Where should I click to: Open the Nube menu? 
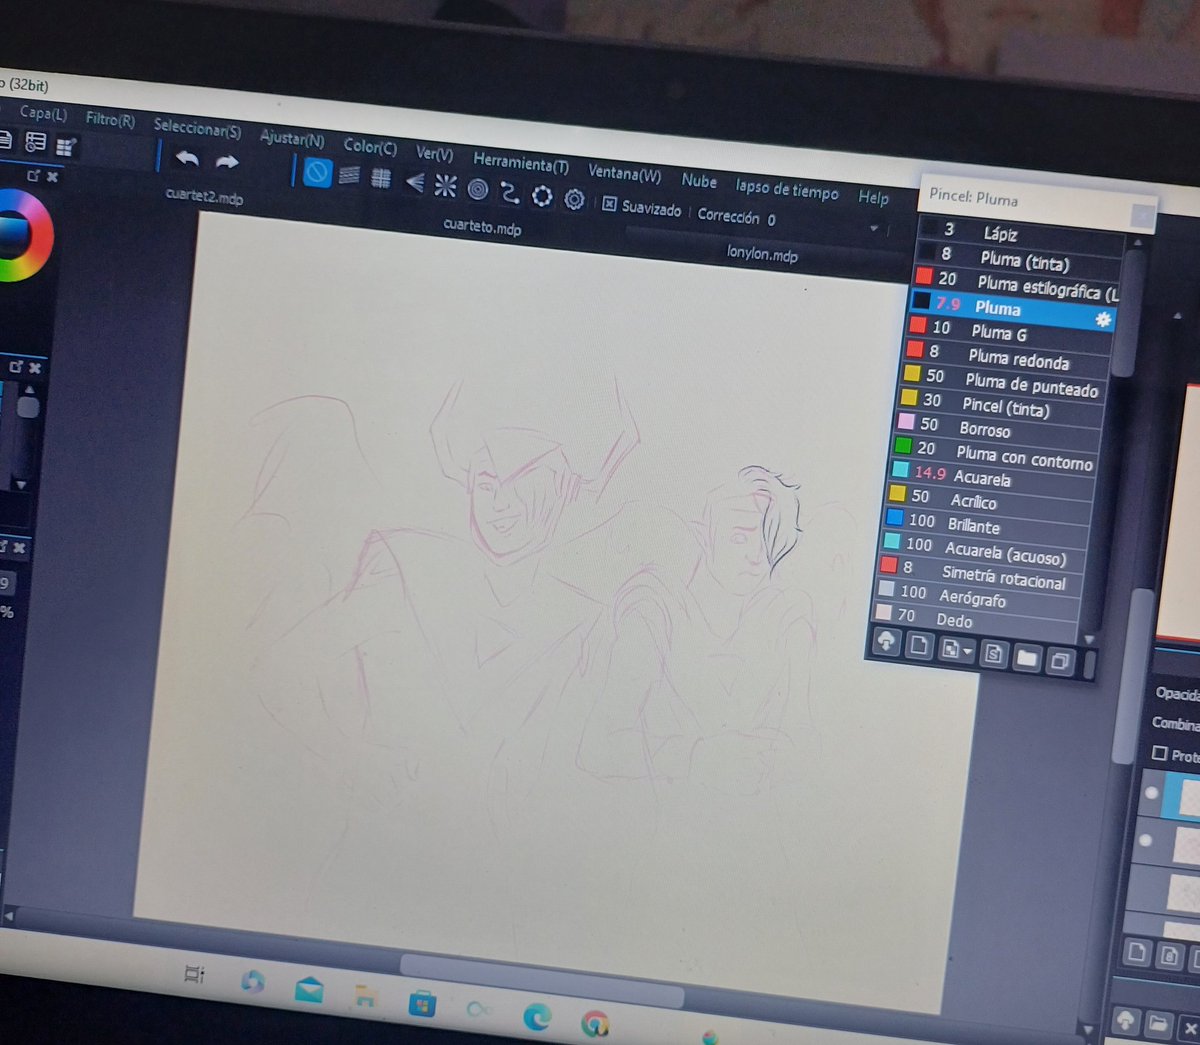(x=699, y=181)
